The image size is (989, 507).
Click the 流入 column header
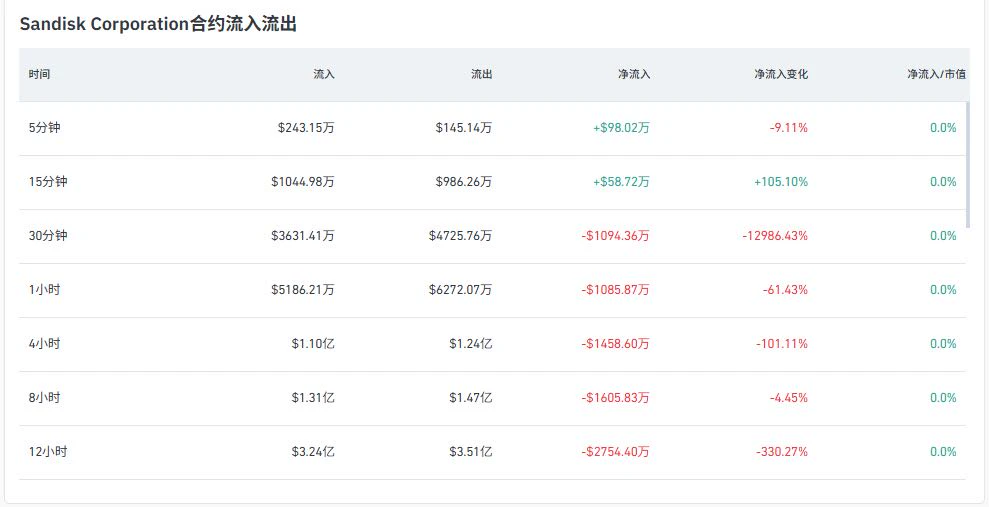coord(324,74)
